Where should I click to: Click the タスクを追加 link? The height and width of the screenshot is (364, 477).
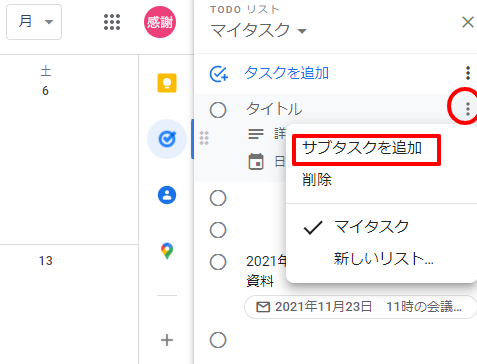(287, 73)
